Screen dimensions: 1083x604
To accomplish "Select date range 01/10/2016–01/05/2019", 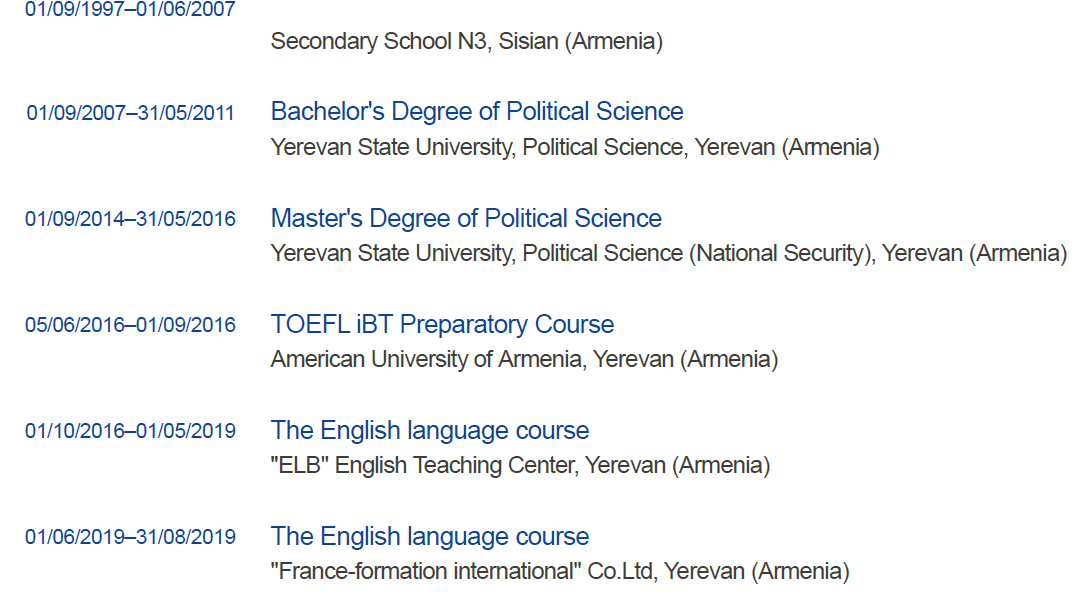I will (x=131, y=431).
